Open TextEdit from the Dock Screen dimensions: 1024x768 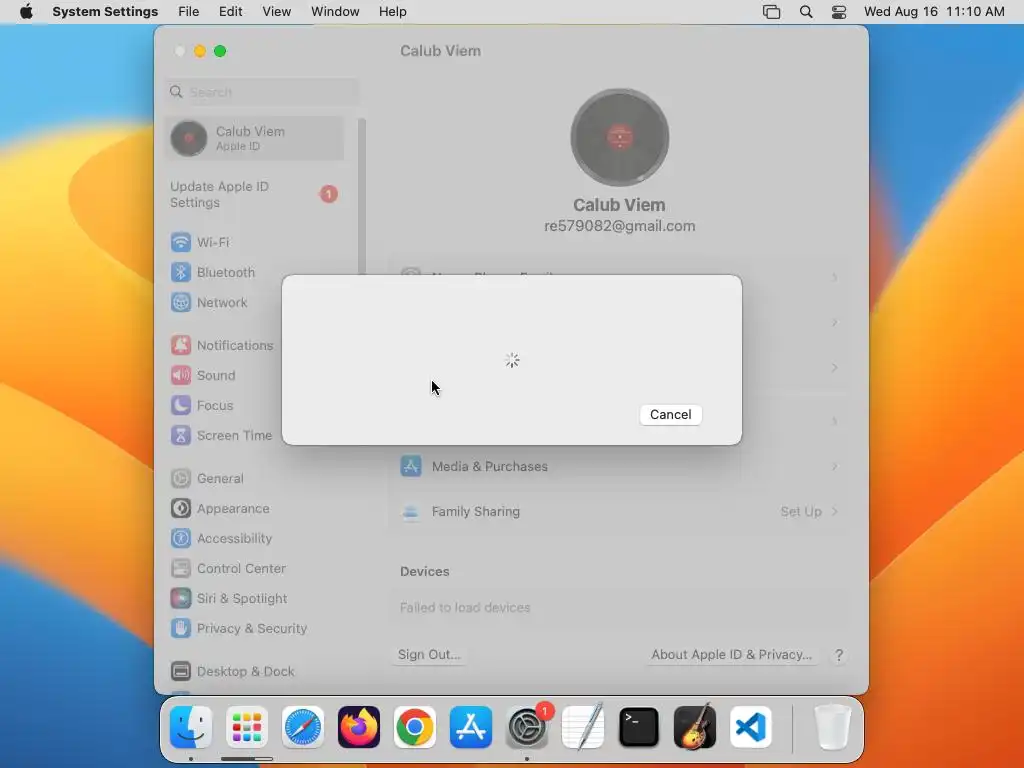[x=583, y=727]
